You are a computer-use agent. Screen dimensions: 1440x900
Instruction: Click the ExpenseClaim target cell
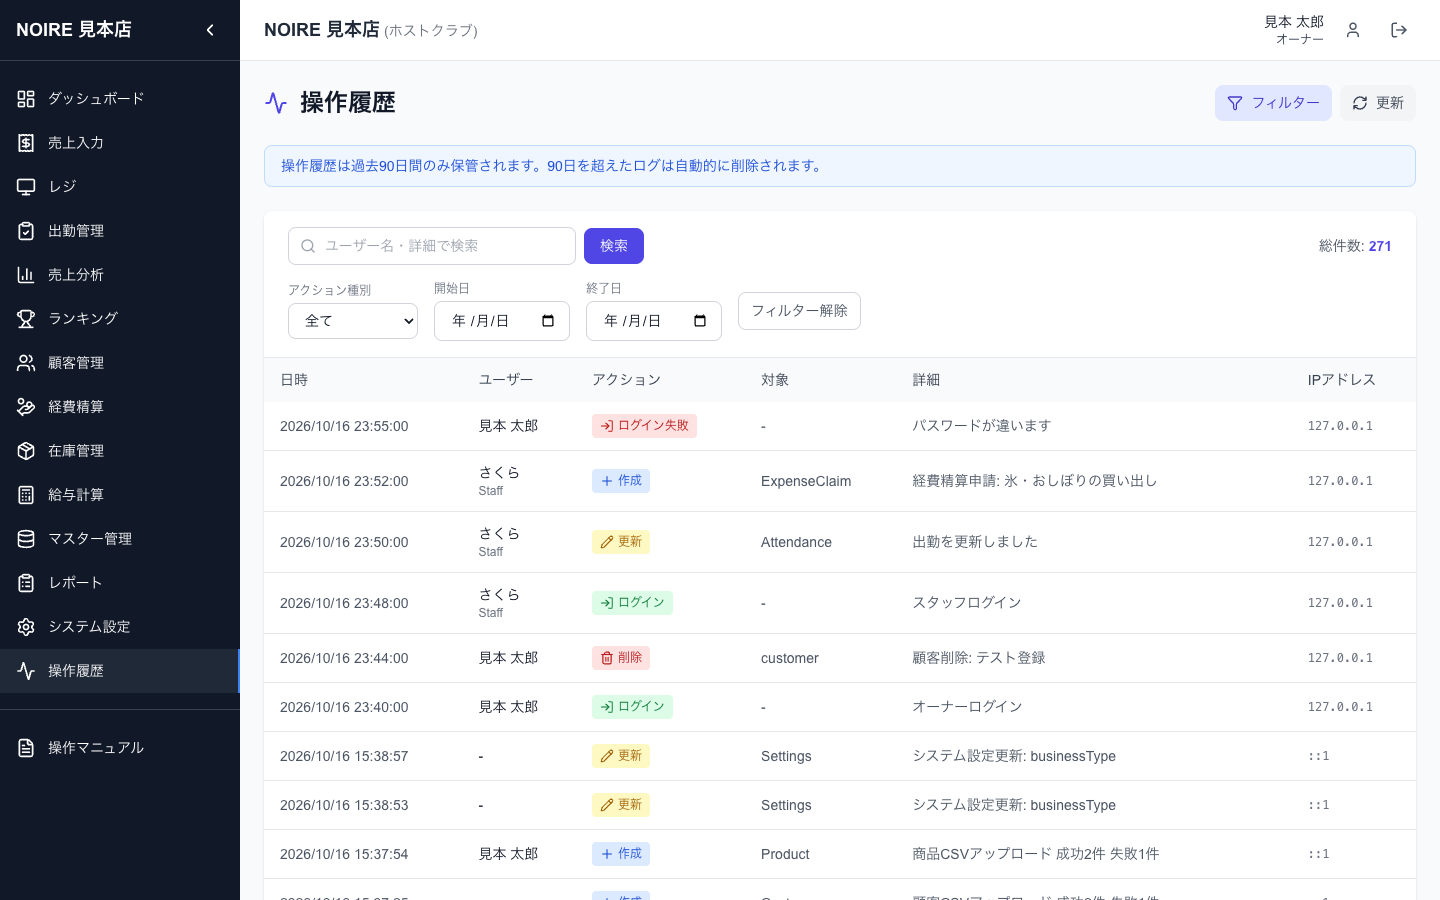coord(806,481)
